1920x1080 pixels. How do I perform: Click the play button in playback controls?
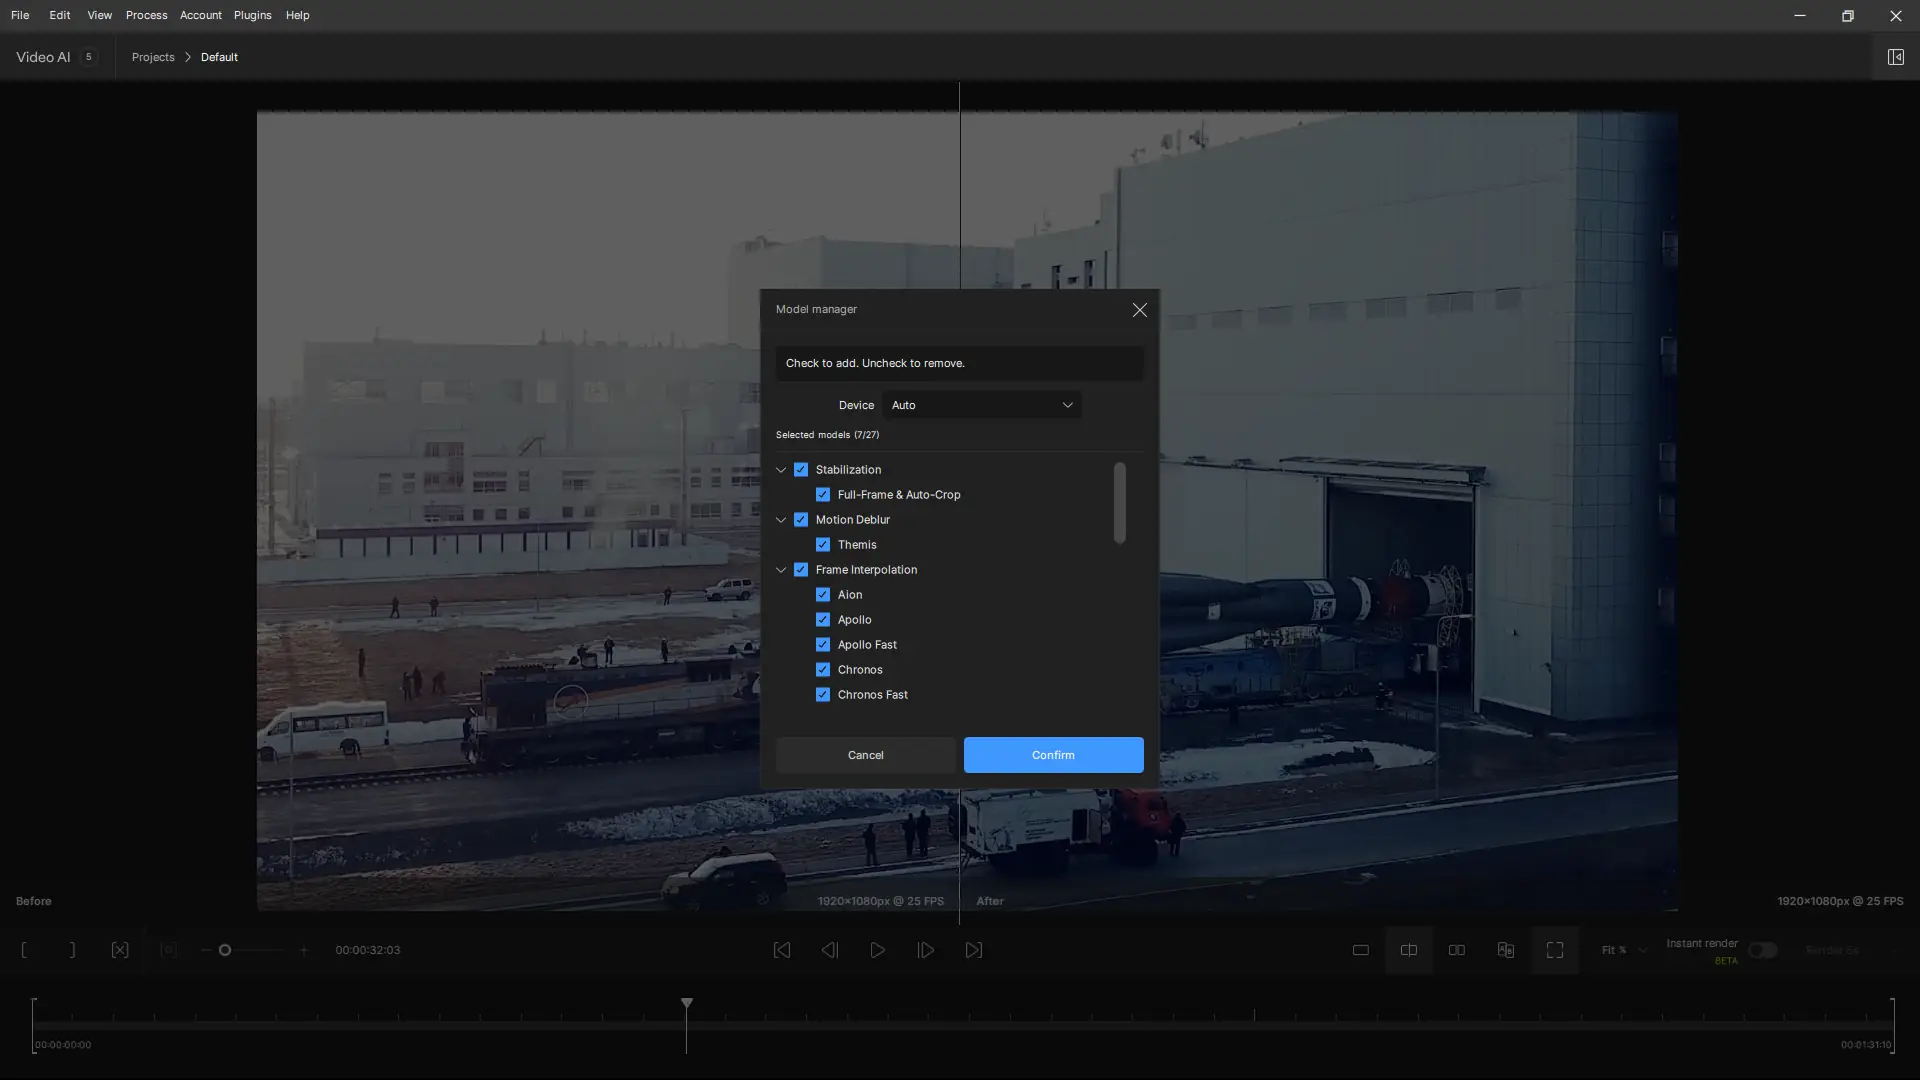[877, 950]
